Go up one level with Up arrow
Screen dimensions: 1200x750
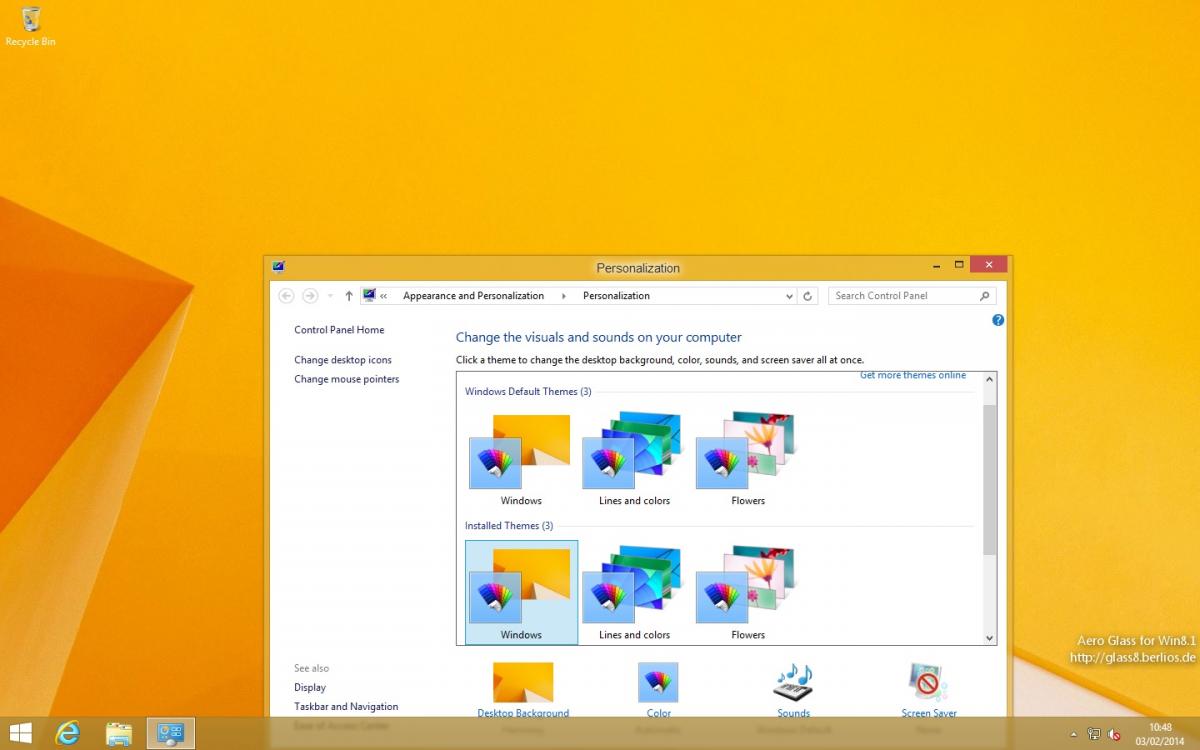click(x=349, y=296)
